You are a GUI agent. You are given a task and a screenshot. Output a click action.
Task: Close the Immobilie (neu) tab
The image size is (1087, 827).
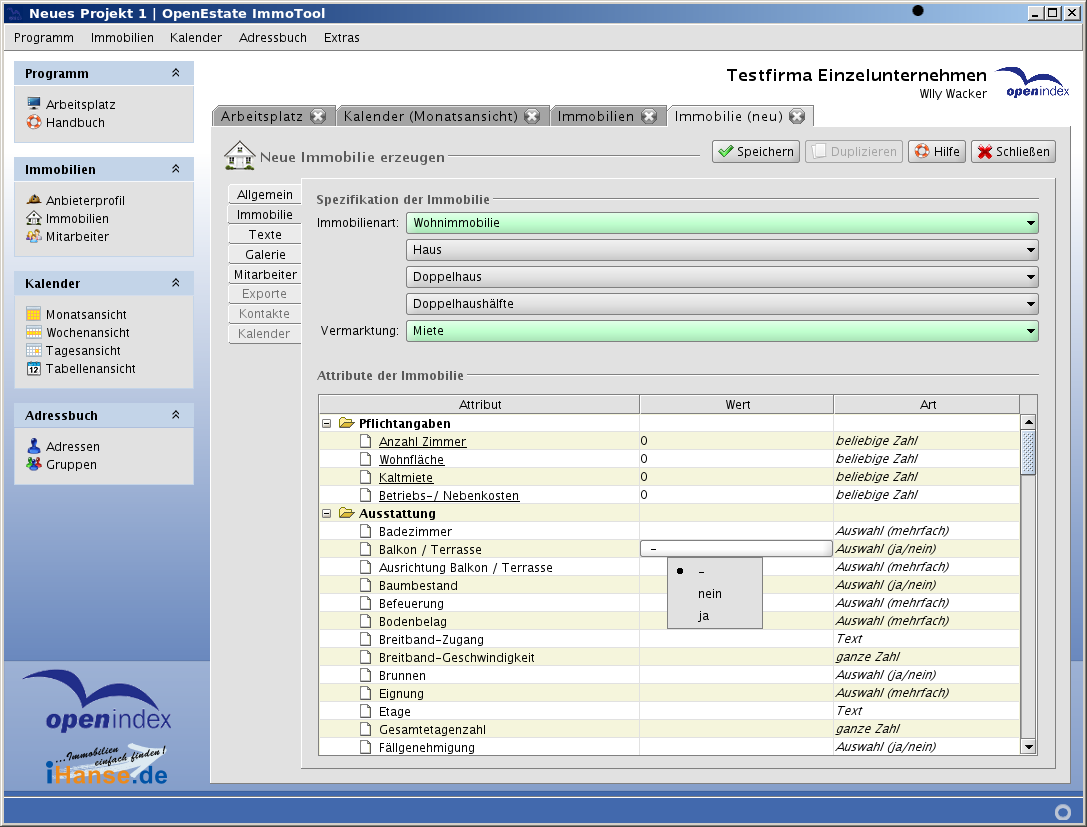click(797, 116)
